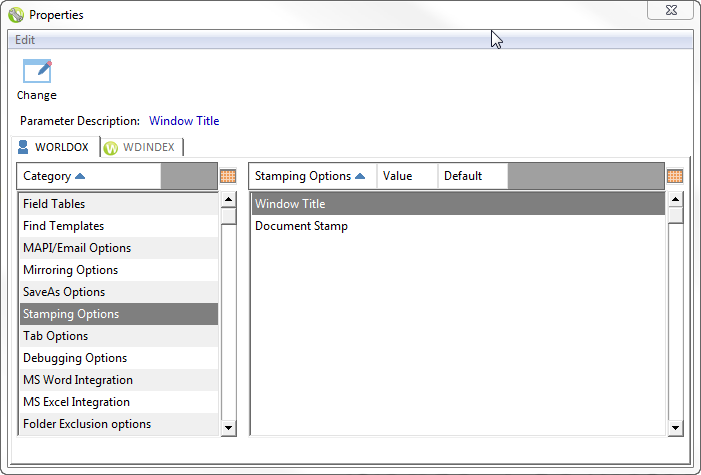Sort by the Category column header

(x=89, y=176)
